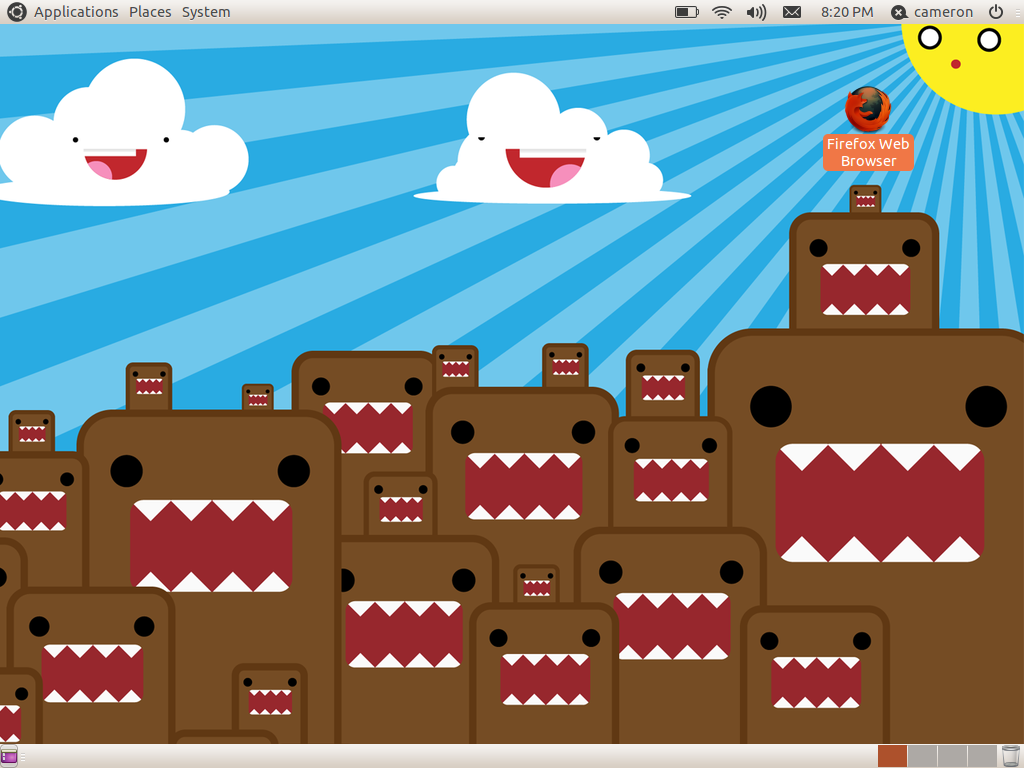This screenshot has width=1024, height=768.
Task: Click the battery status icon
Action: pos(686,11)
